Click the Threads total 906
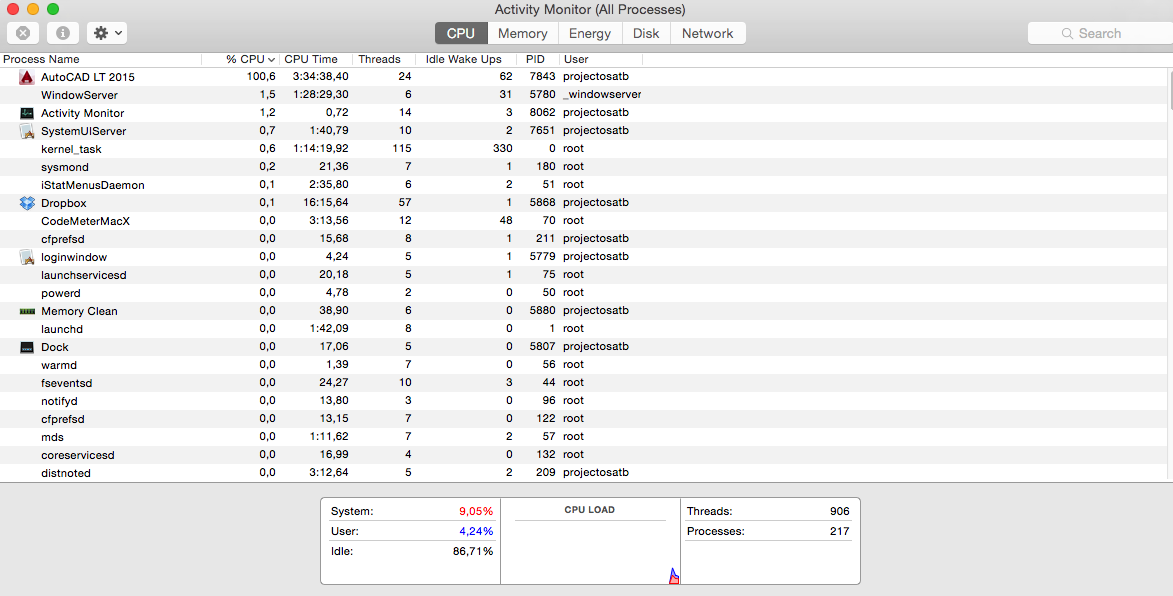Viewport: 1173px width, 596px height. coord(839,511)
